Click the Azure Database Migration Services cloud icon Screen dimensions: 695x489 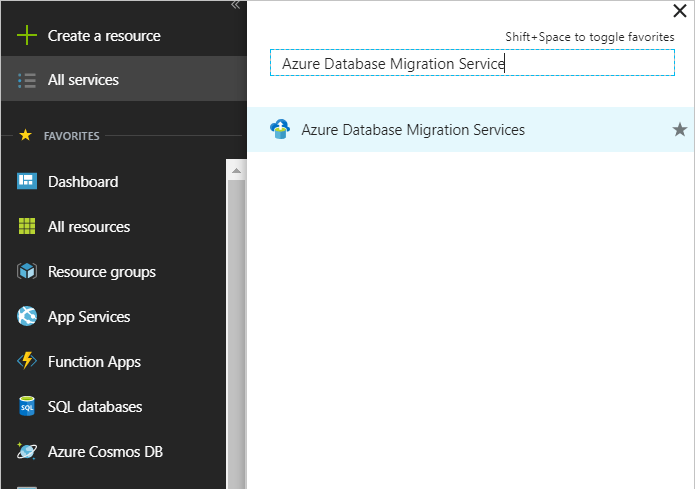pos(280,129)
